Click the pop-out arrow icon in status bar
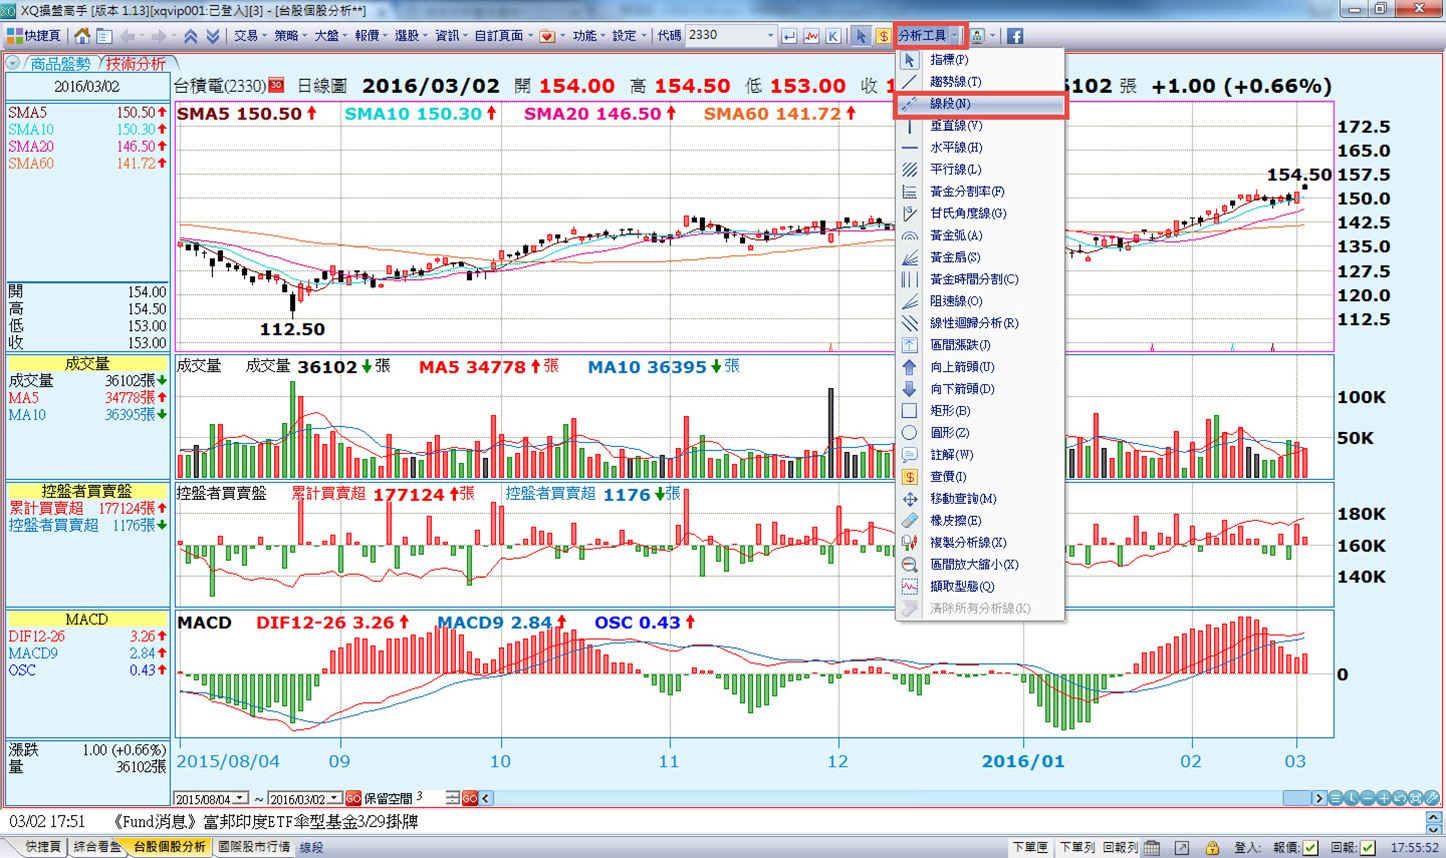The width and height of the screenshot is (1446, 858). pyautogui.click(x=1182, y=848)
